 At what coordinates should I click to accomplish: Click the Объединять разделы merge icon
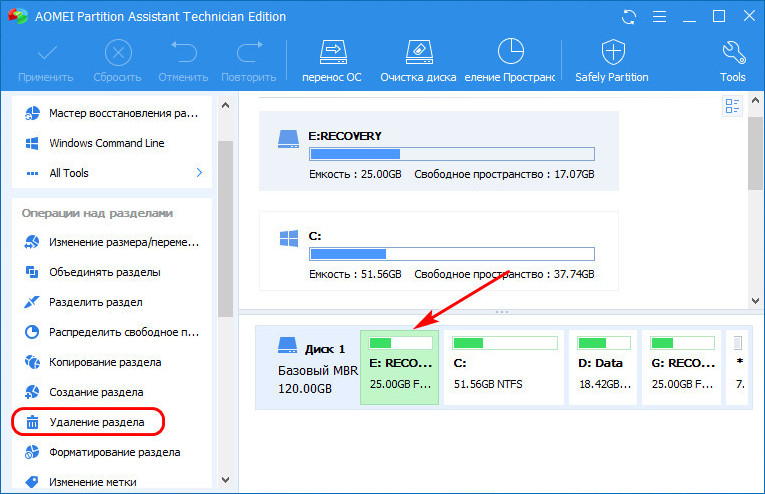[x=32, y=272]
